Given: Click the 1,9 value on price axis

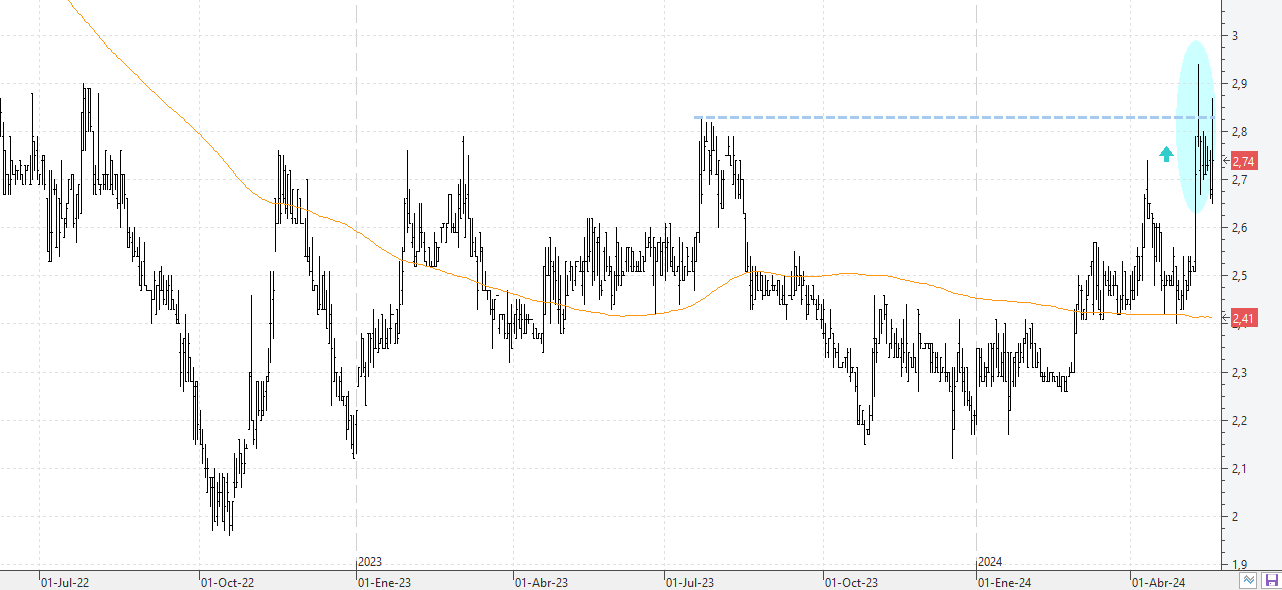Looking at the screenshot, I should click(x=1240, y=564).
